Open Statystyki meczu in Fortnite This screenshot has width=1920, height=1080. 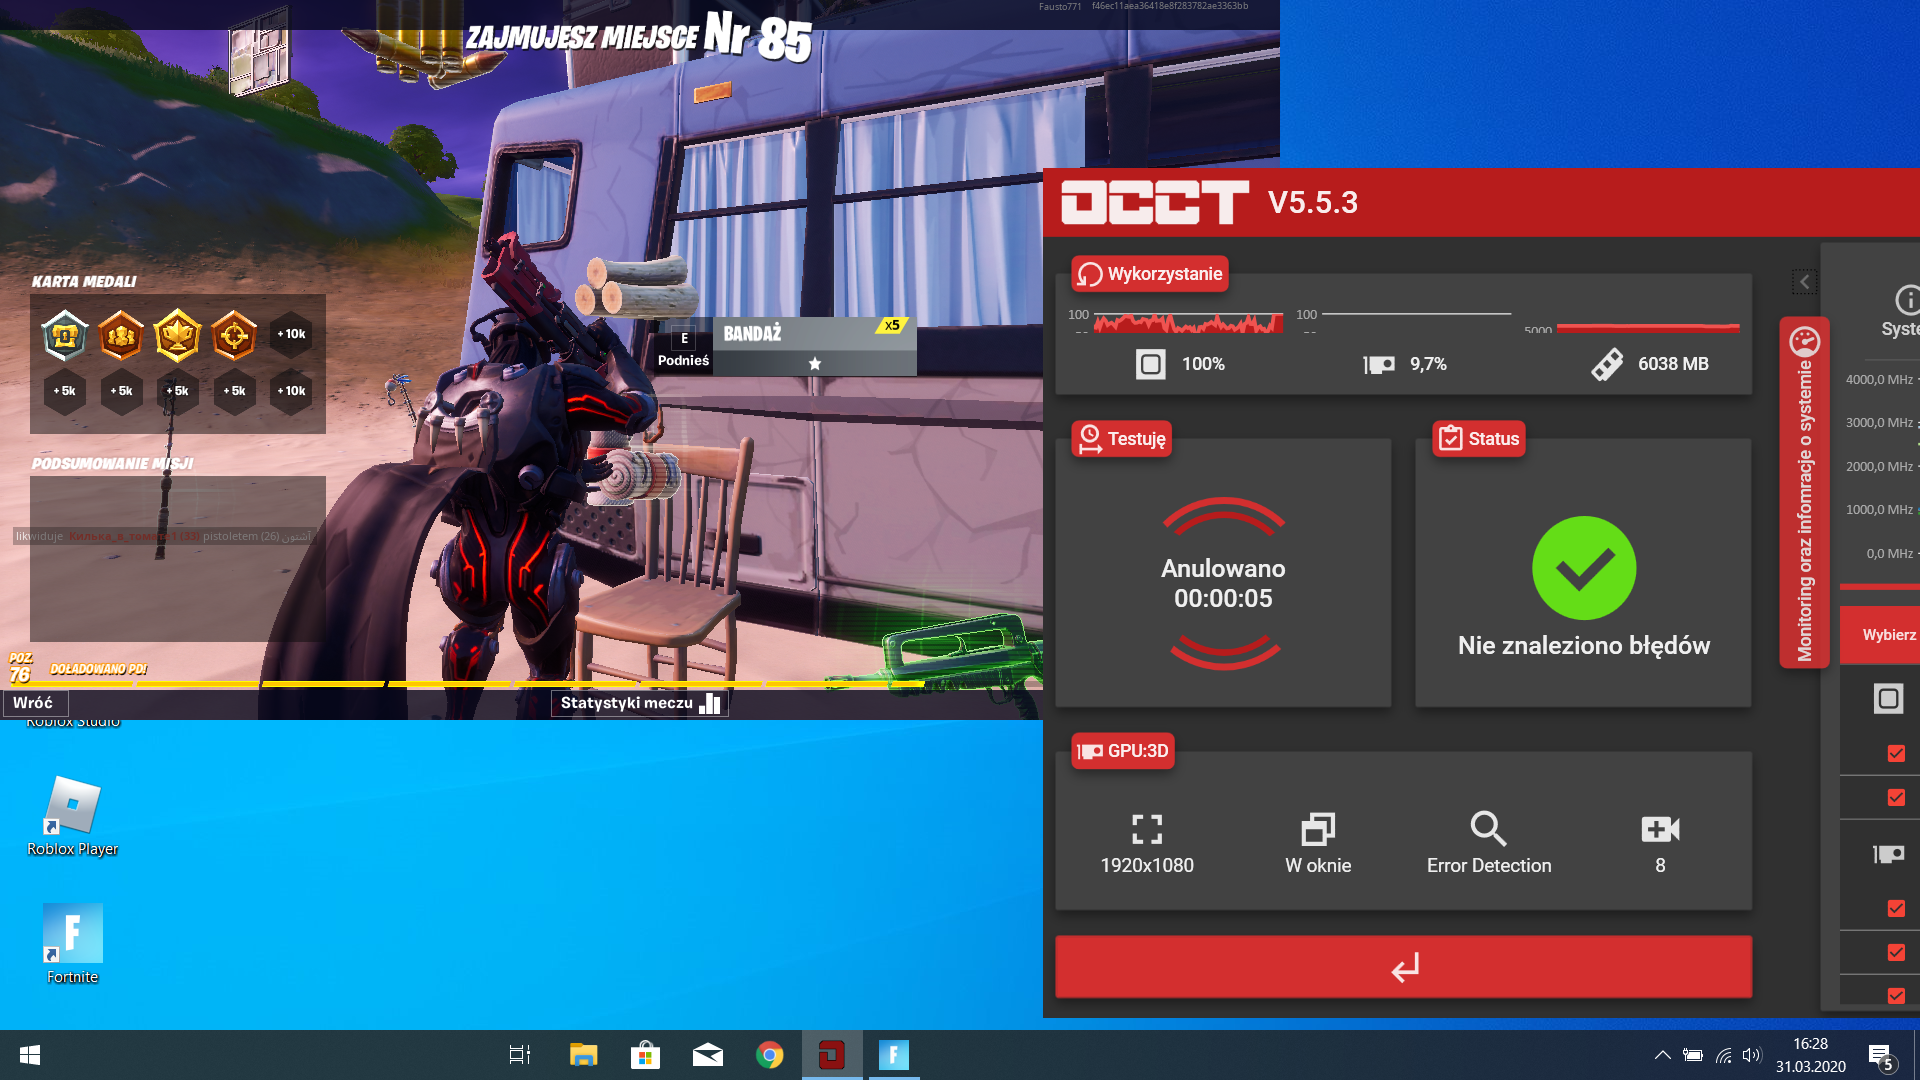point(640,703)
